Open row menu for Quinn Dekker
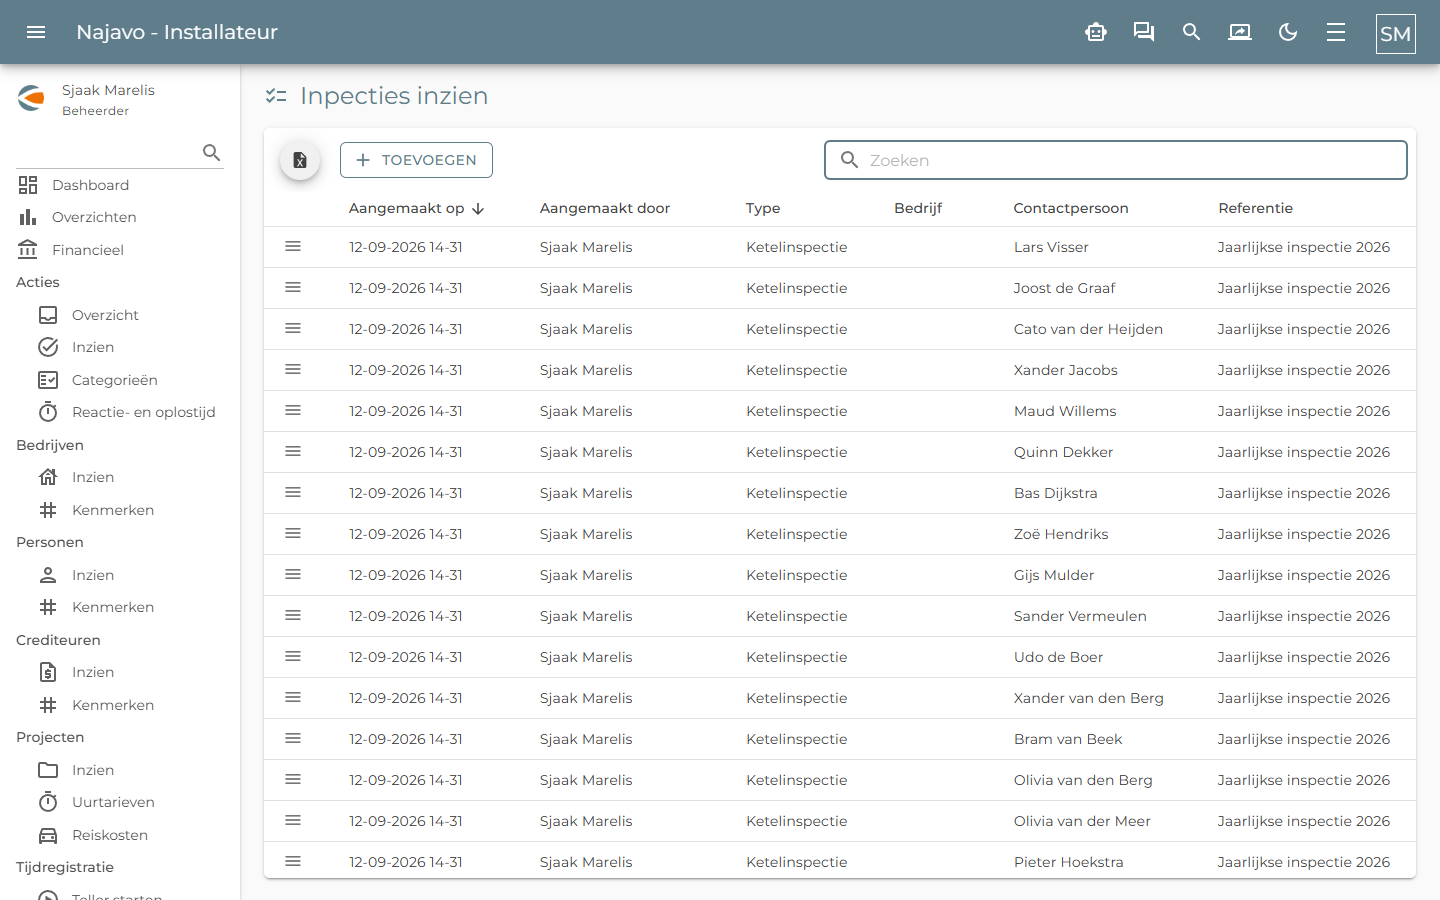 293,451
